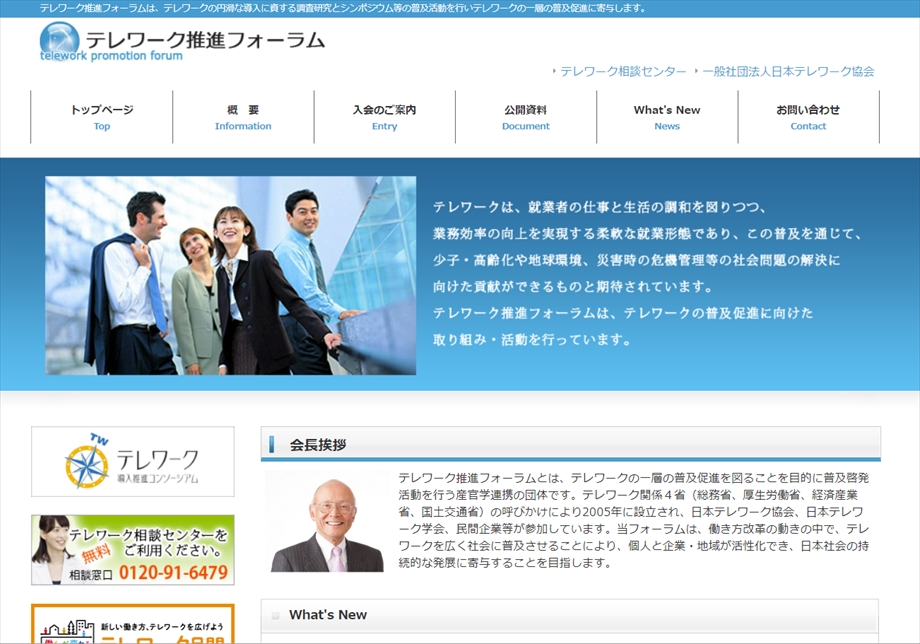Open the 公開資料 Document page
Viewport: 920px width, 644px height.
525,117
